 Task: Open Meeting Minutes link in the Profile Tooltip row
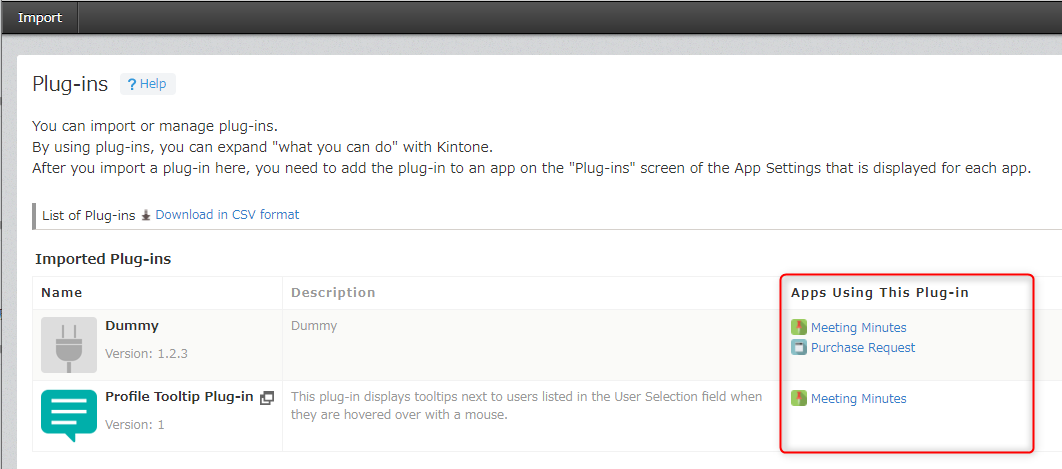tap(858, 399)
